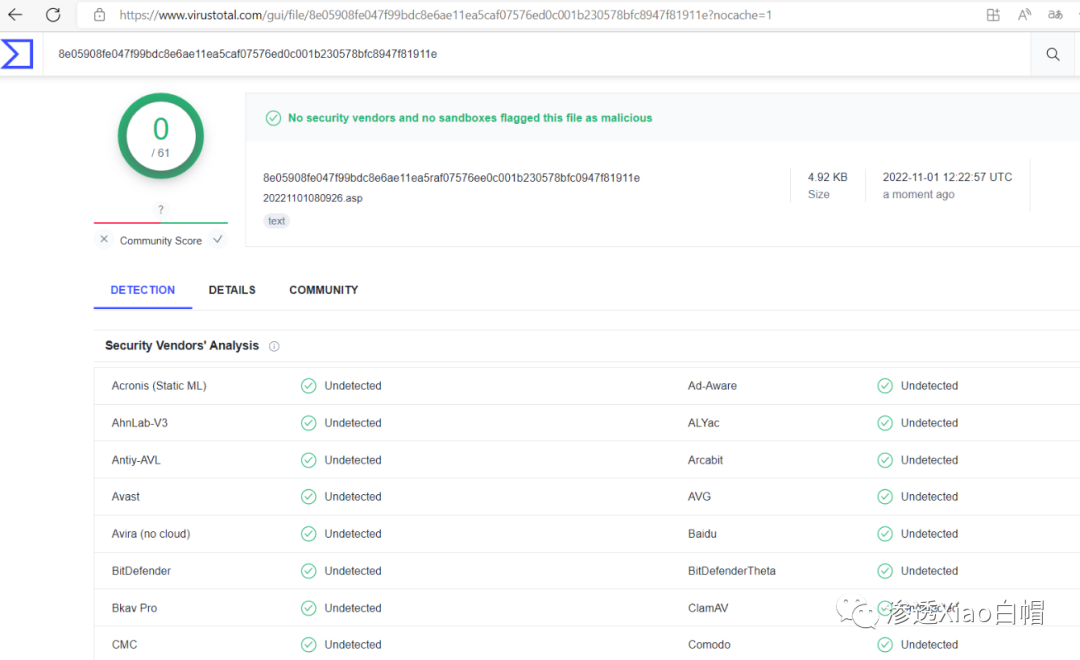Click the CMC vendor name
Screen dimensions: 1080x660
(x=125, y=645)
